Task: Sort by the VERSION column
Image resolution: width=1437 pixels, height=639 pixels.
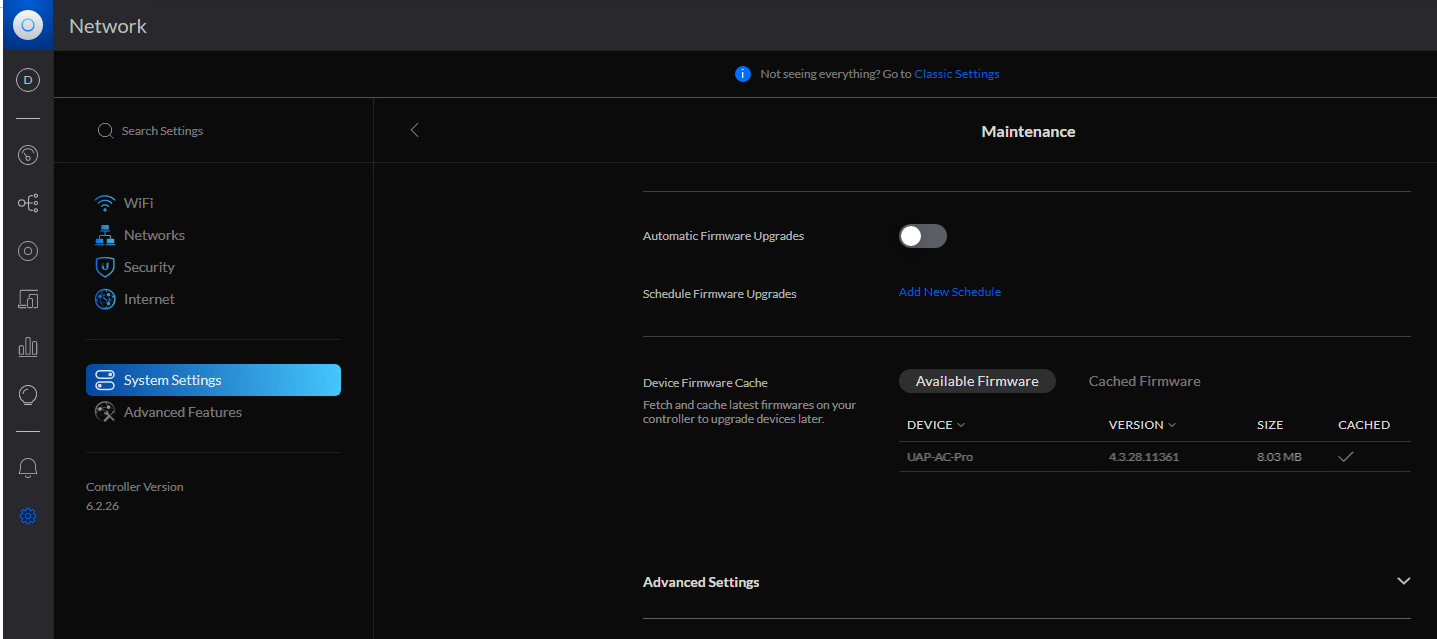Action: pos(1142,425)
